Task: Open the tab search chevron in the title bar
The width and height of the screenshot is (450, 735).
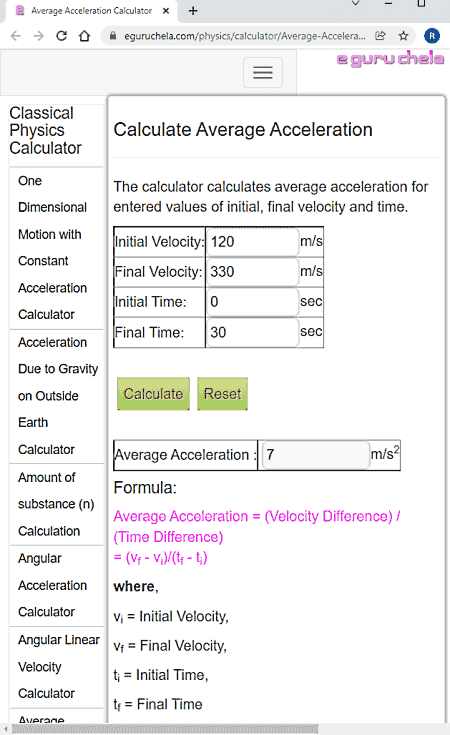Action: click(356, 3)
